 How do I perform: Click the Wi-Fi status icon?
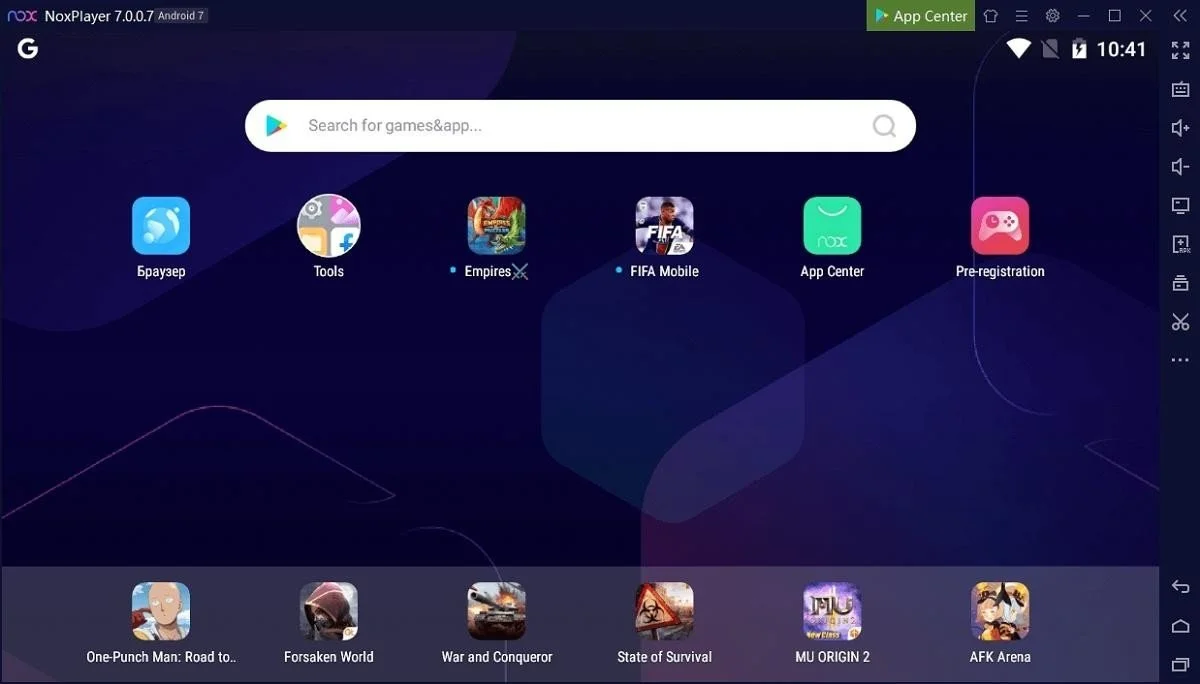(1018, 48)
